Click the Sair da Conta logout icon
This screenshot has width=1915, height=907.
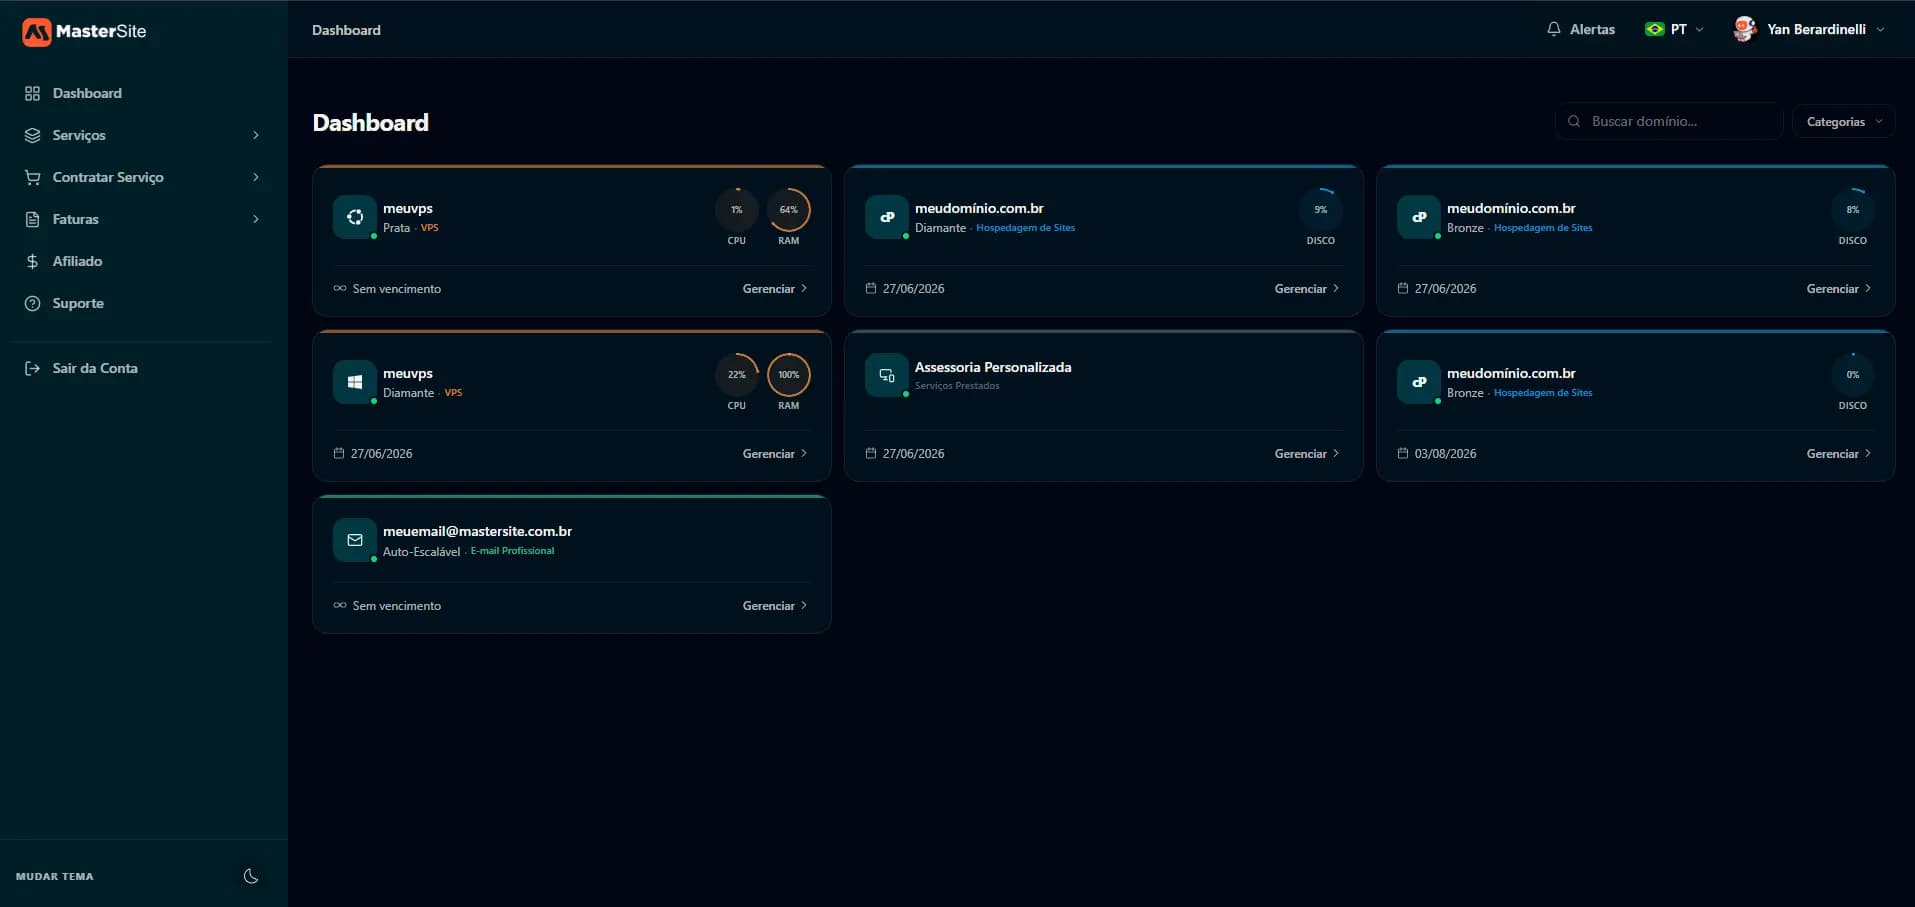coord(32,368)
